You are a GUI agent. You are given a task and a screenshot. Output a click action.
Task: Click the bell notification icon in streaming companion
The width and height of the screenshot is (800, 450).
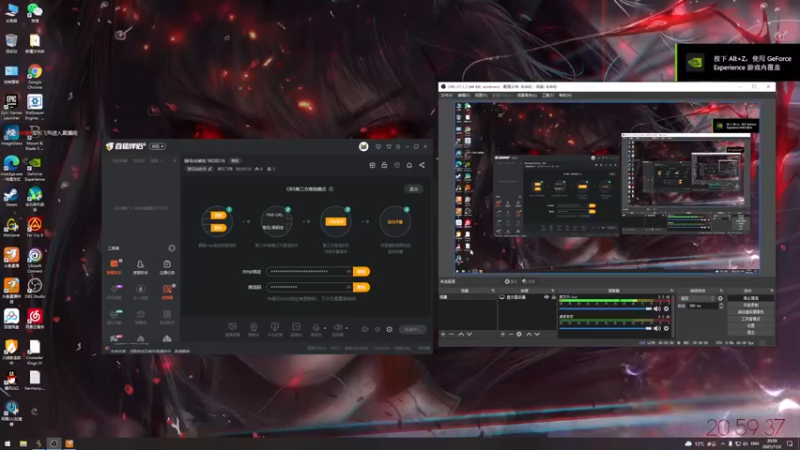[409, 165]
